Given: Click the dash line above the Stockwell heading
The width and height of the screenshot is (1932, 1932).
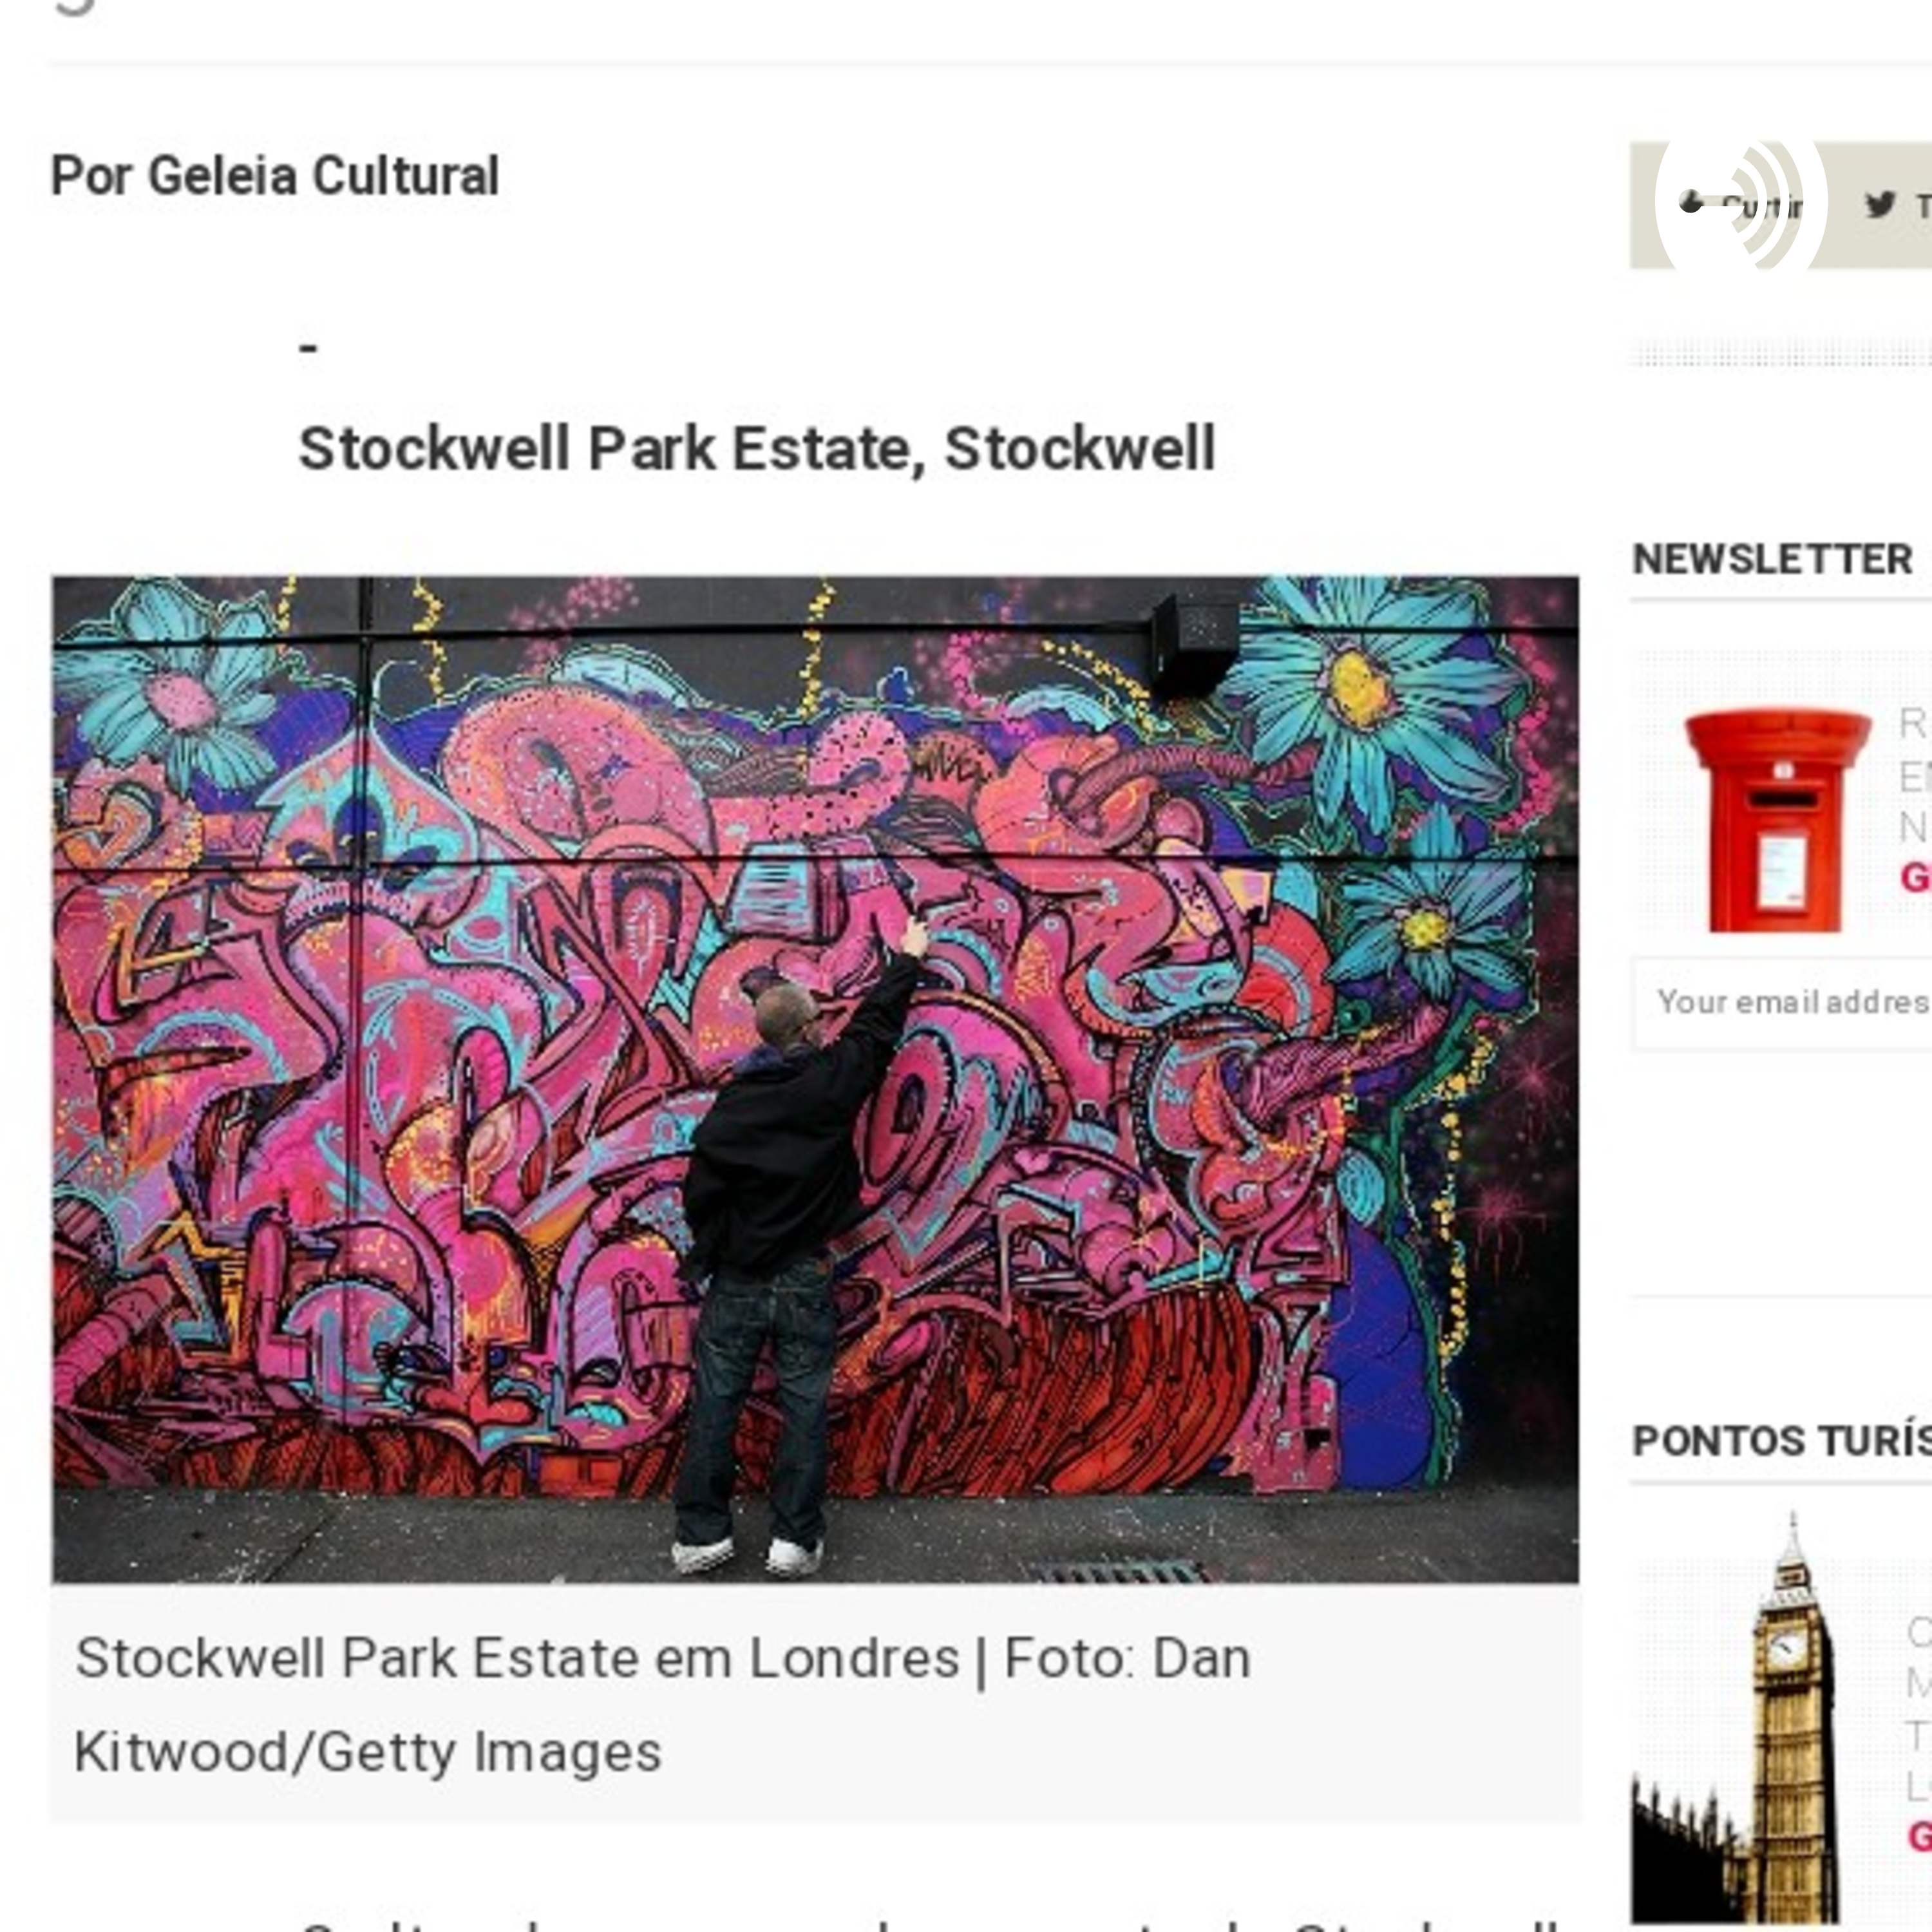Looking at the screenshot, I should point(309,348).
